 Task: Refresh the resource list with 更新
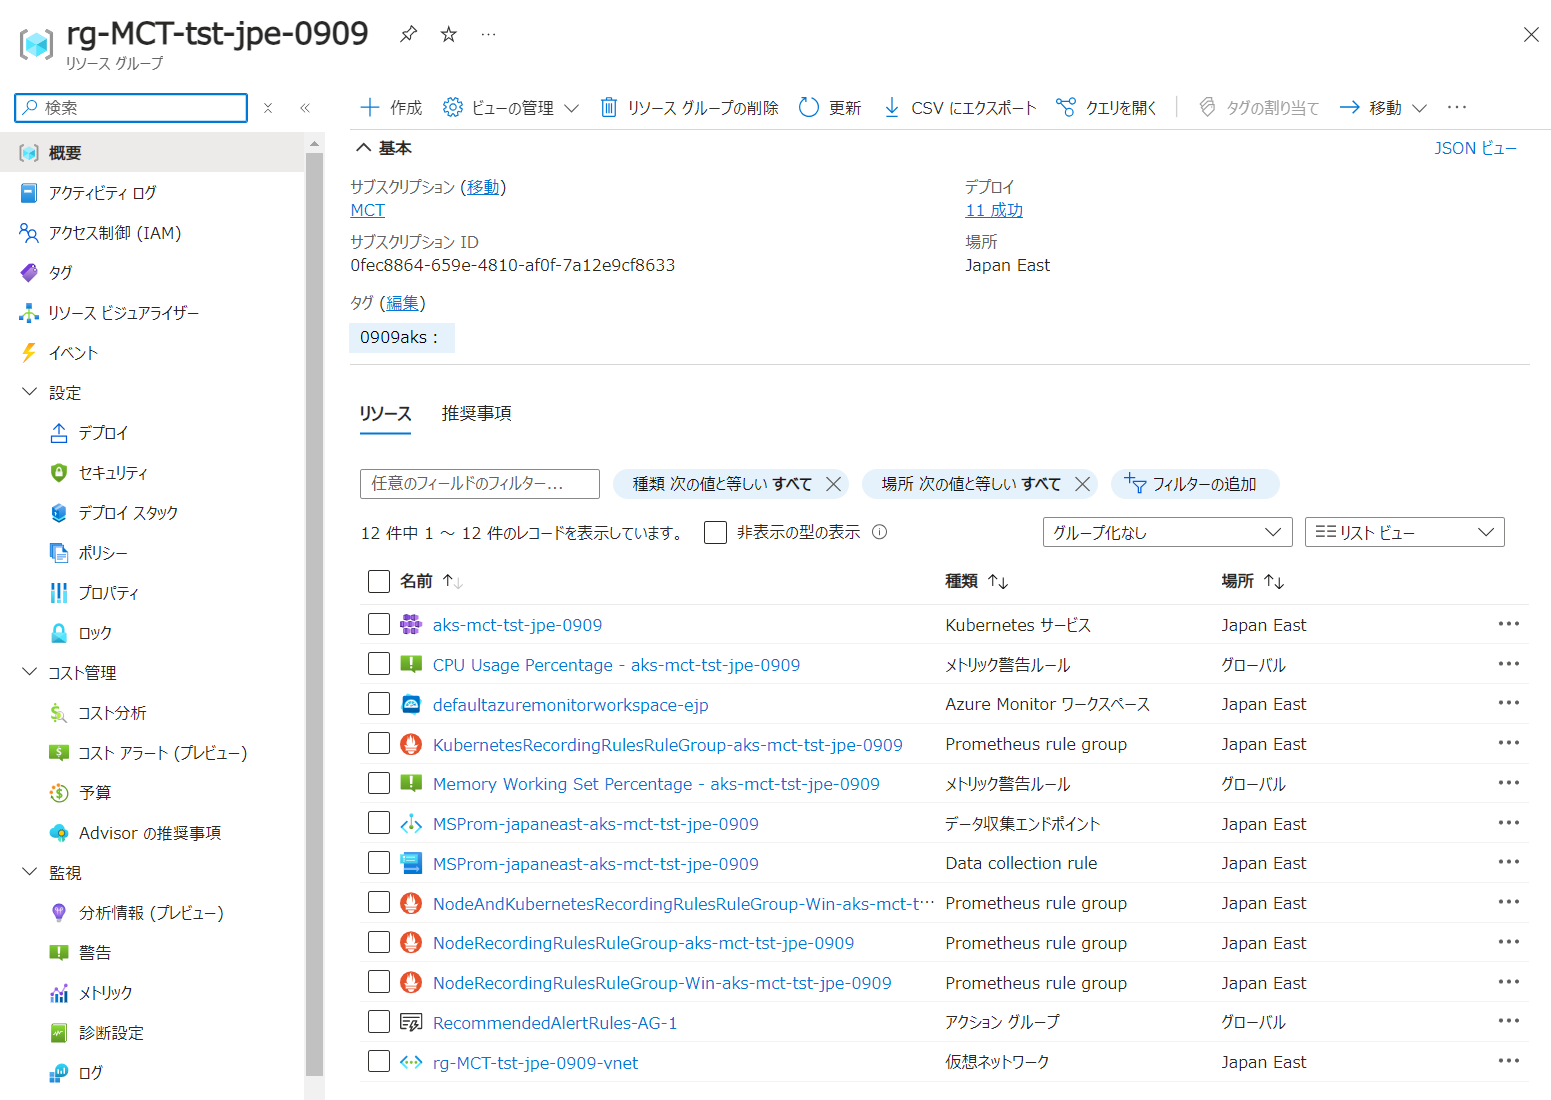pos(830,107)
